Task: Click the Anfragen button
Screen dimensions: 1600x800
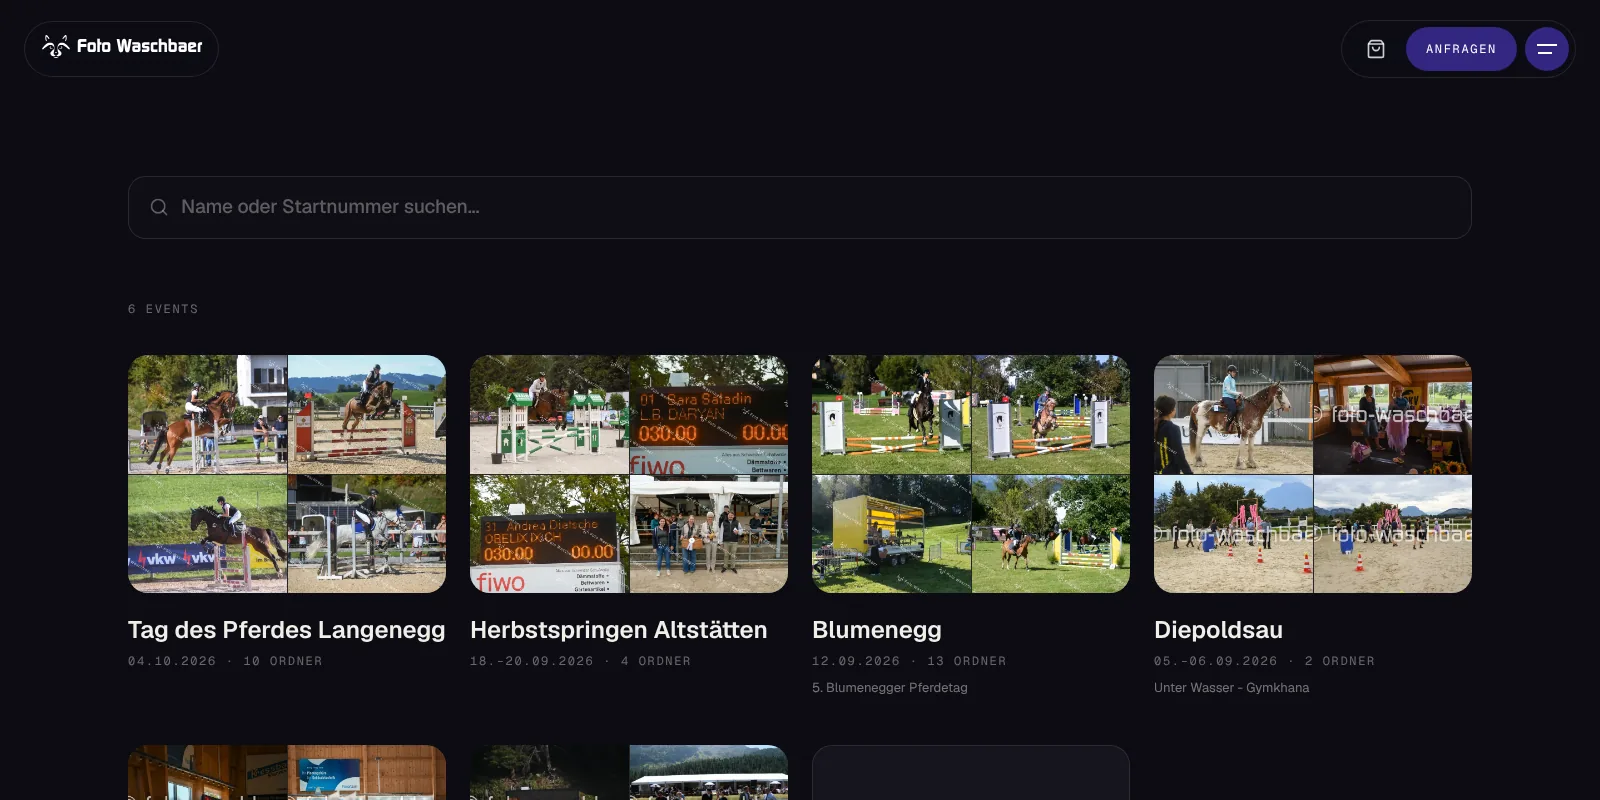Action: pos(1461,49)
